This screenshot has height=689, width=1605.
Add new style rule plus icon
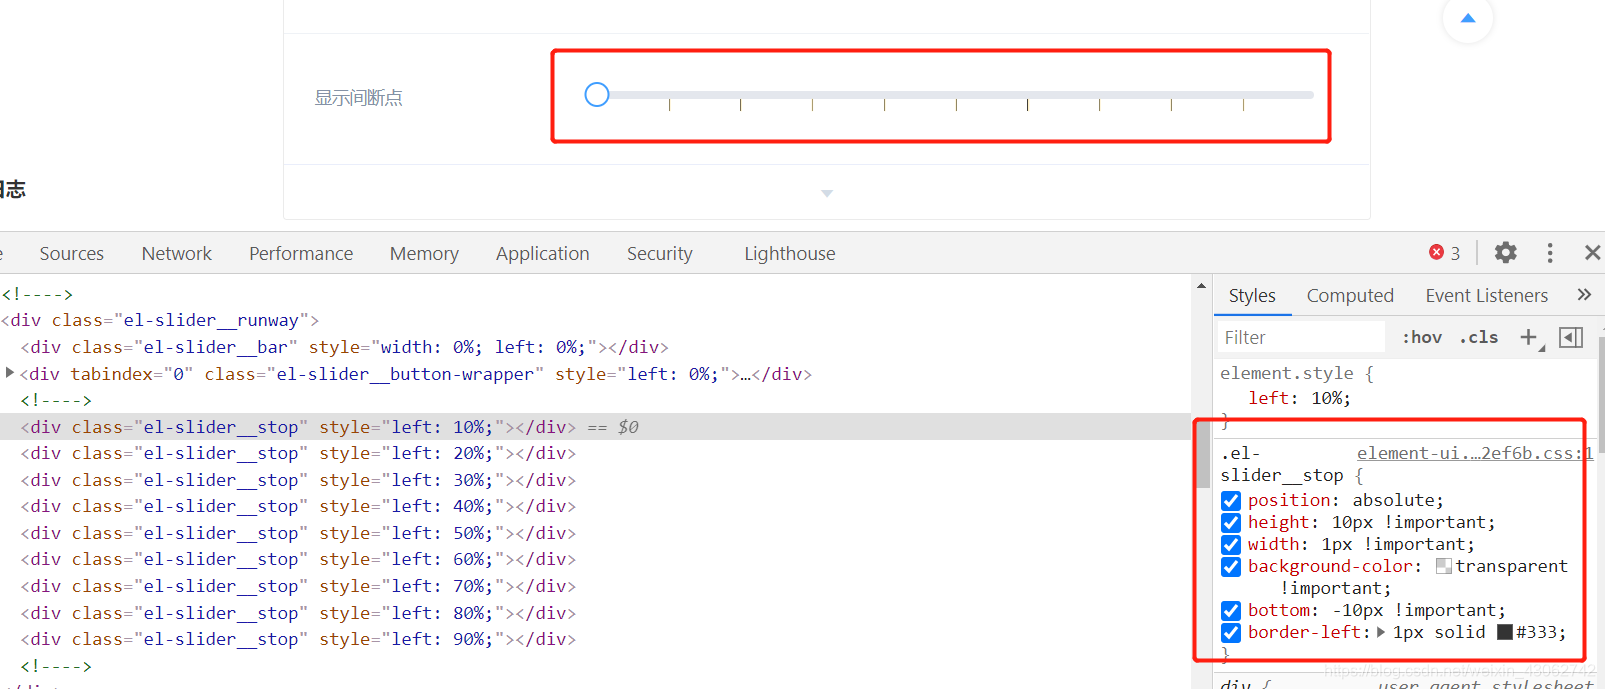[x=1529, y=338]
